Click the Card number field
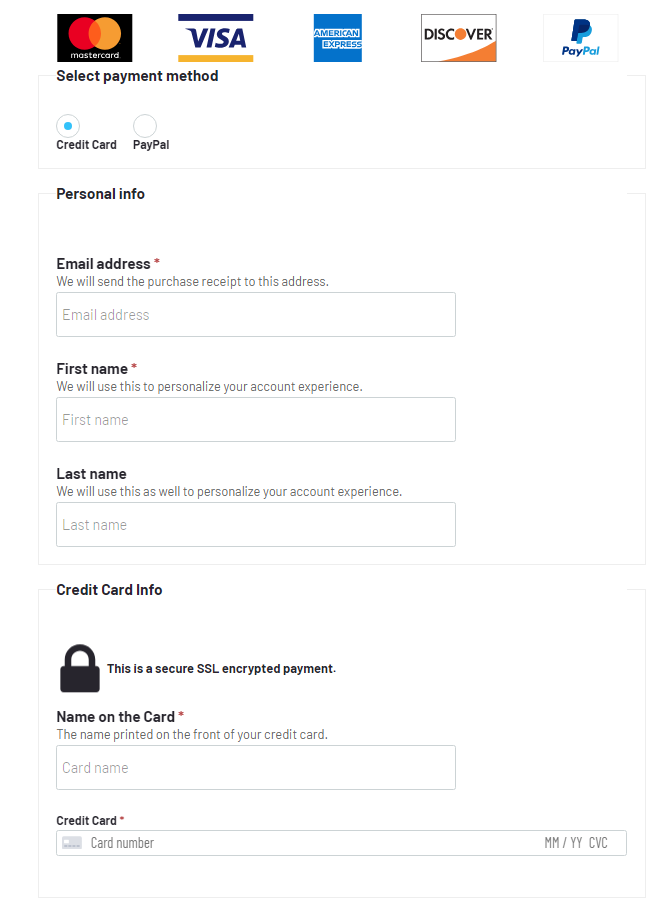 coord(300,843)
